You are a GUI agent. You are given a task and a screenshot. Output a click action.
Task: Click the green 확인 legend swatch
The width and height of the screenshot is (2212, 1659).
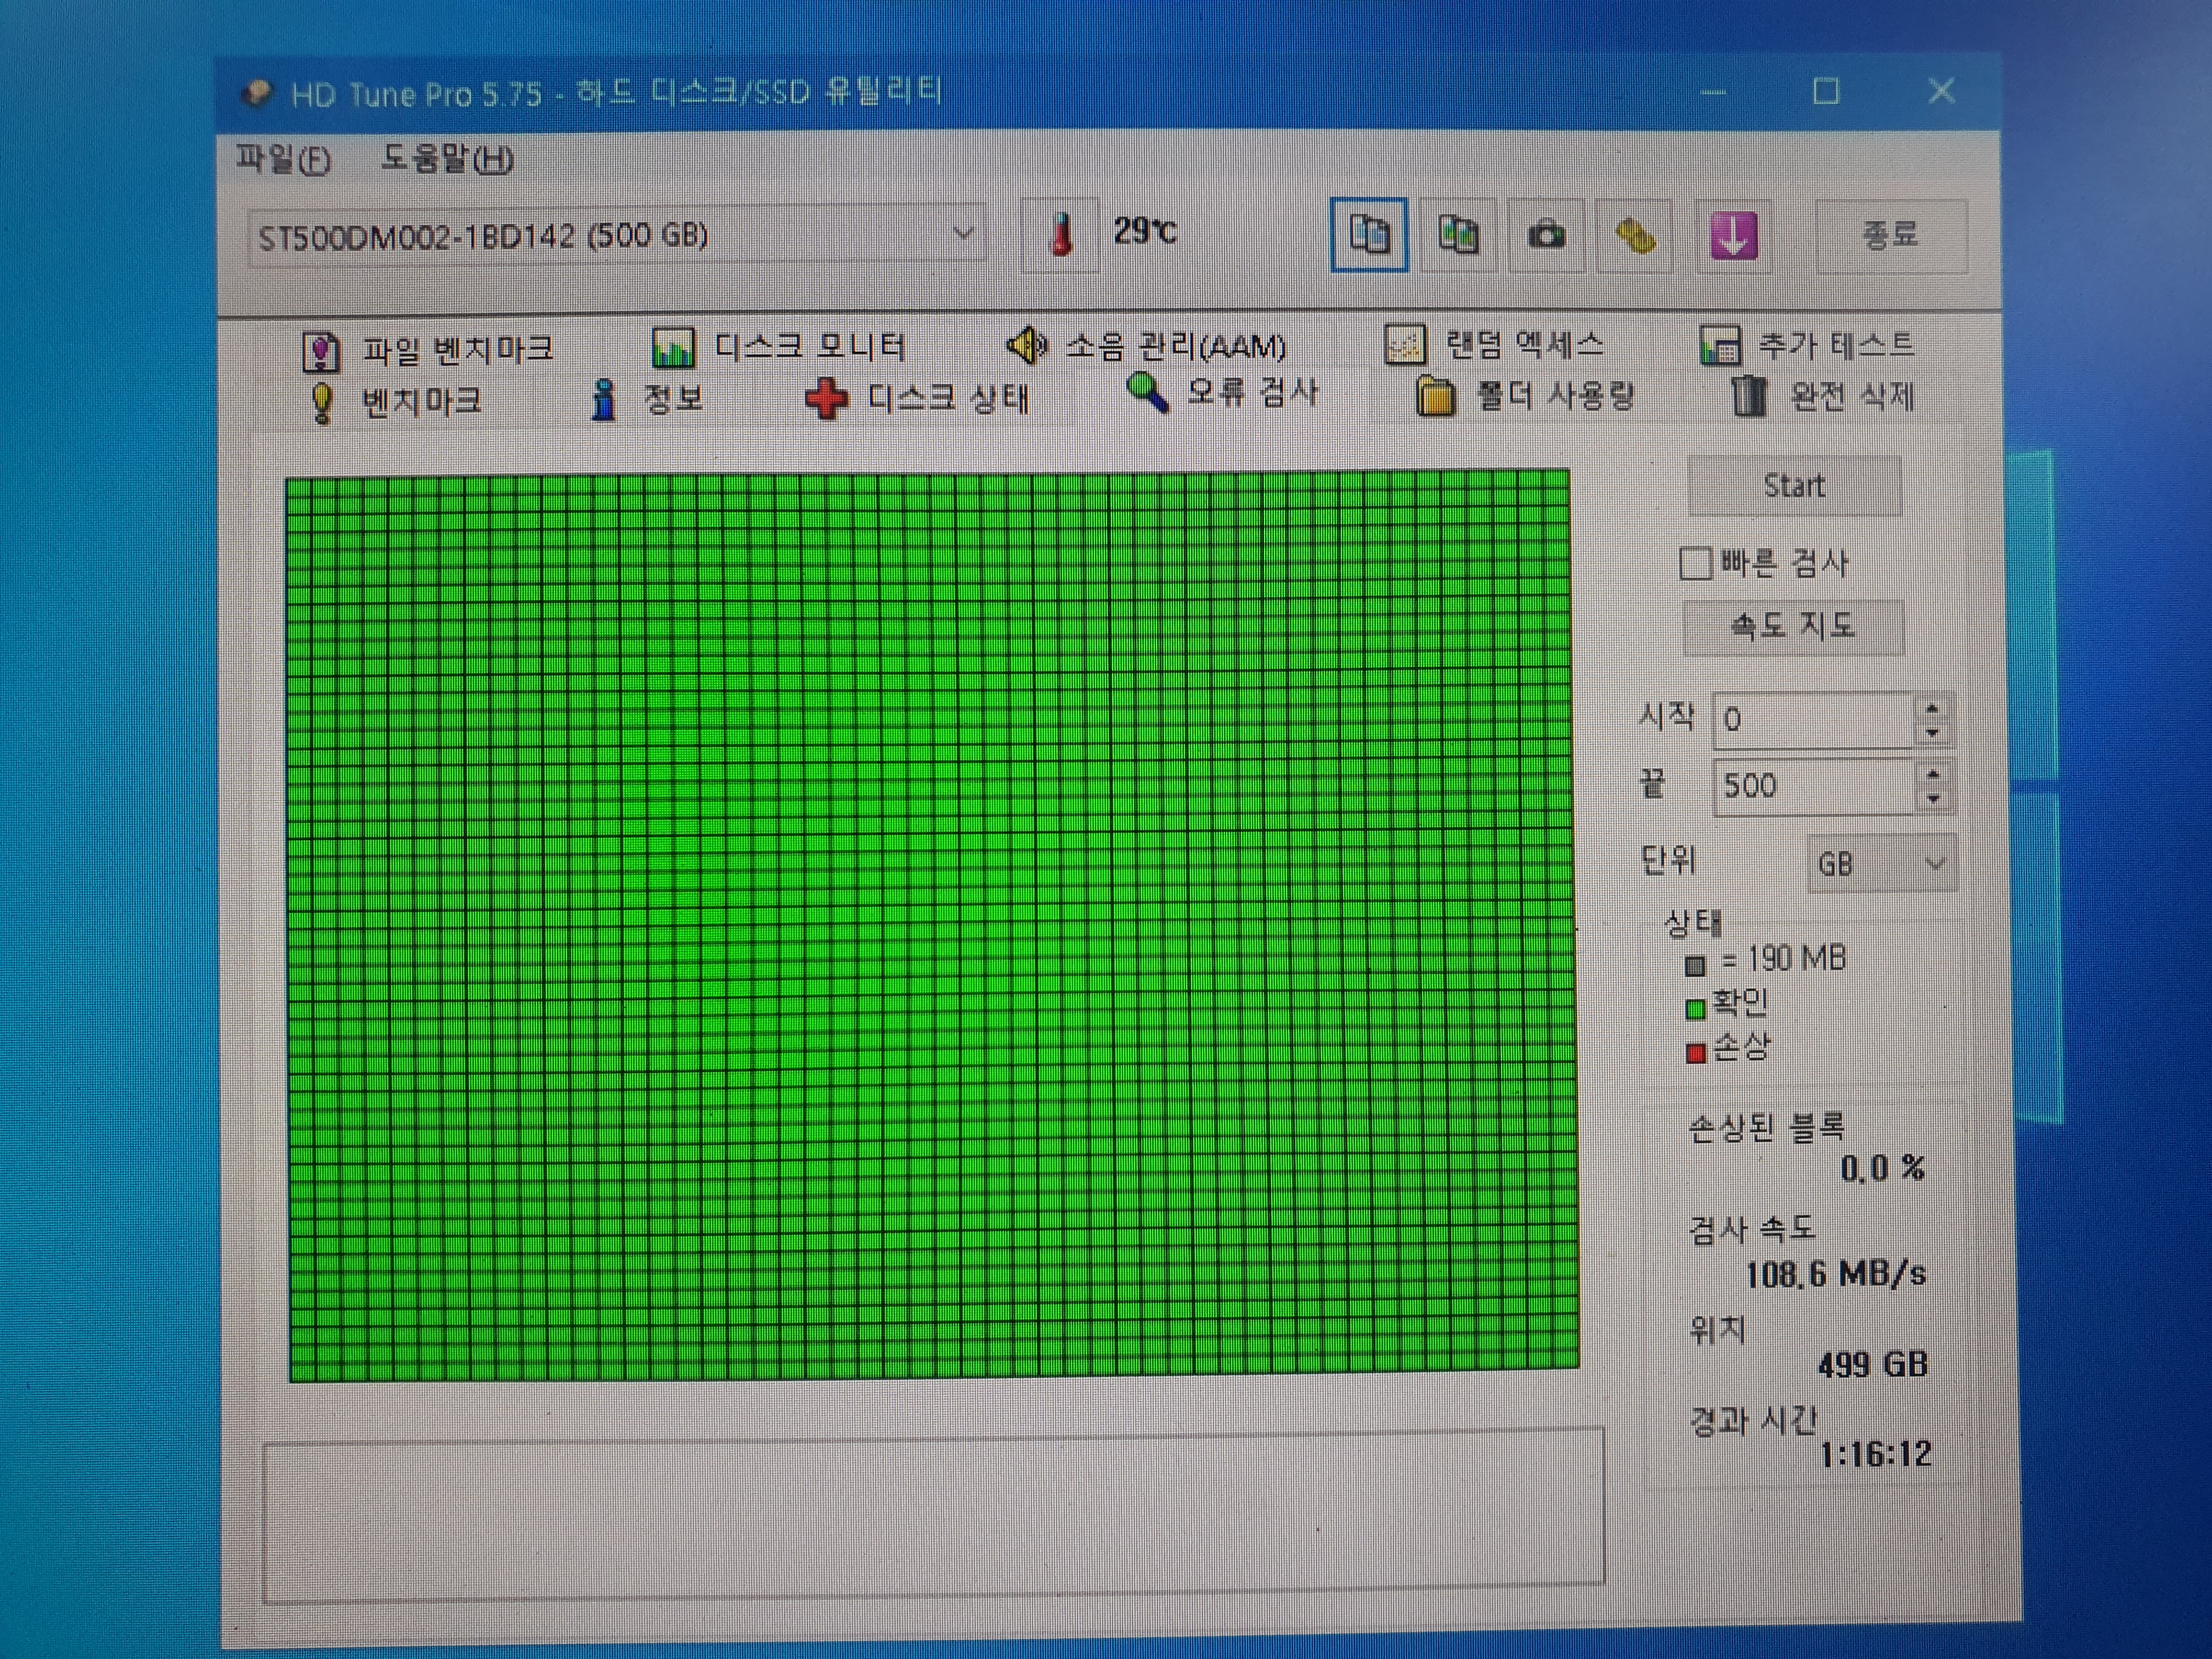[x=1695, y=1009]
